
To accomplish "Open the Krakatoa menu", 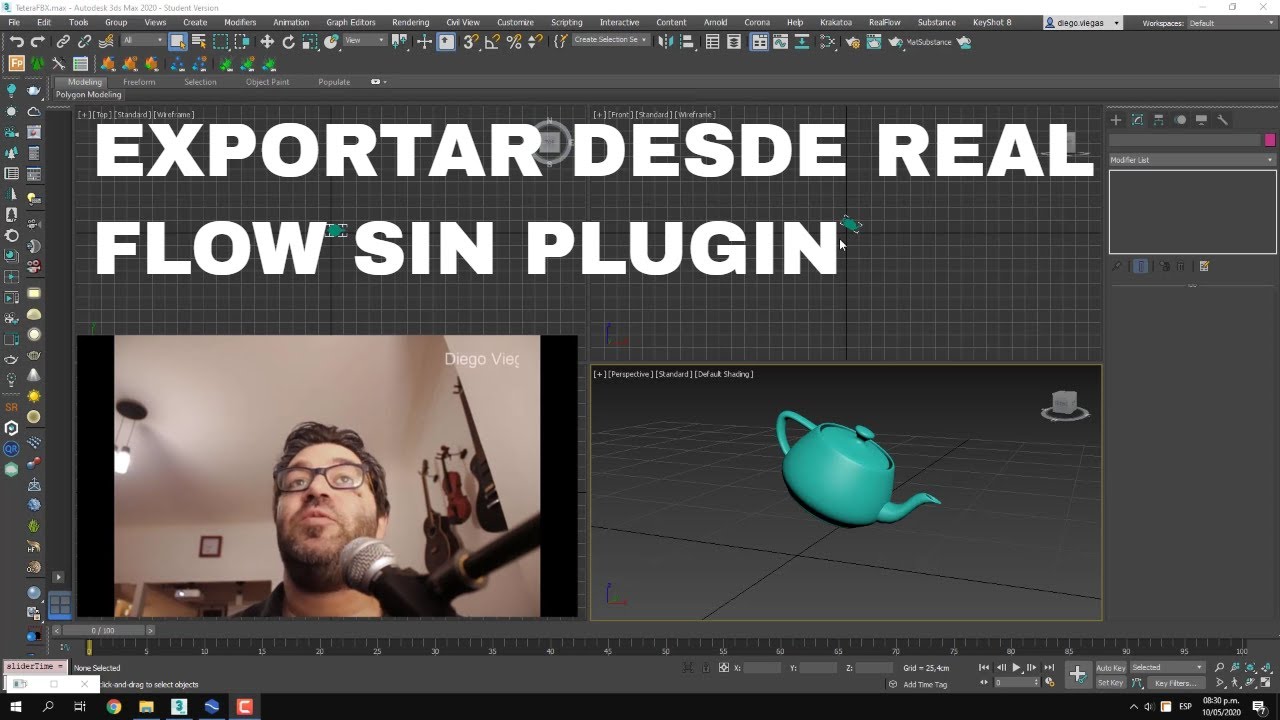I will pyautogui.click(x=836, y=22).
